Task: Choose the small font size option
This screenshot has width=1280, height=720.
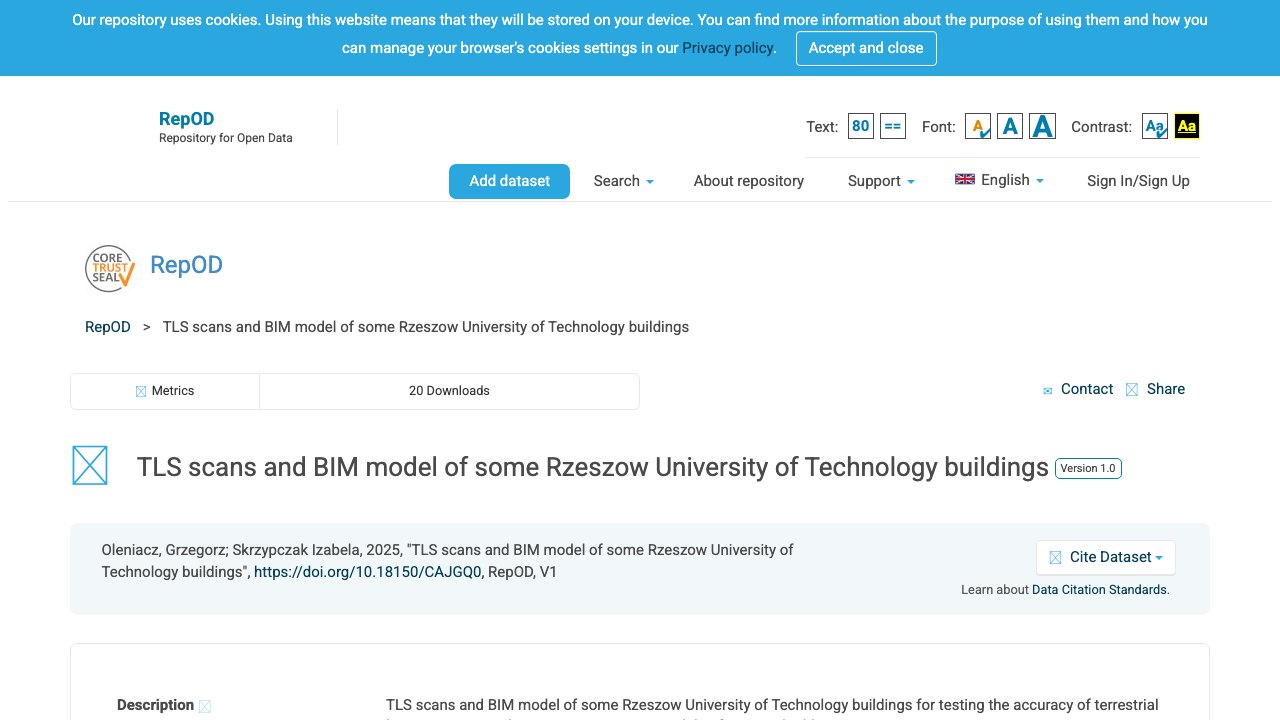Action: 978,126
